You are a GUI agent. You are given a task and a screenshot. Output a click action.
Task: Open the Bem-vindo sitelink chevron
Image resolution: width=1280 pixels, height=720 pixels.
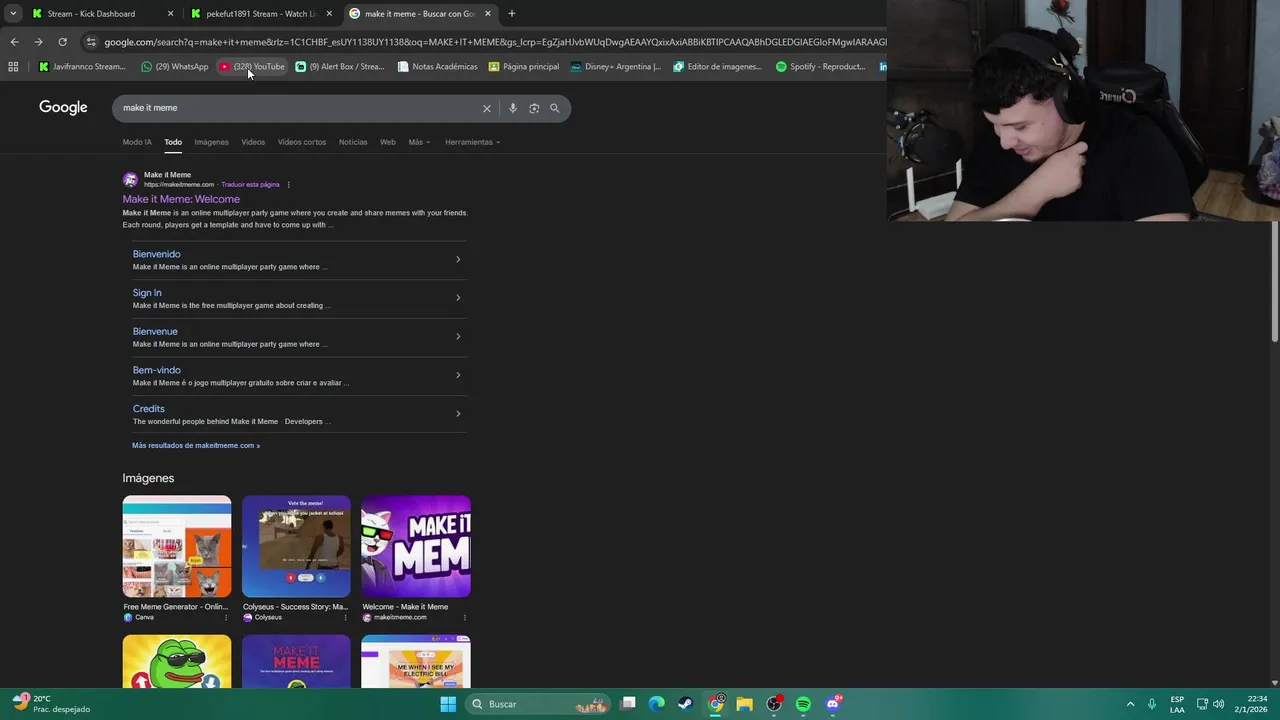(x=458, y=375)
